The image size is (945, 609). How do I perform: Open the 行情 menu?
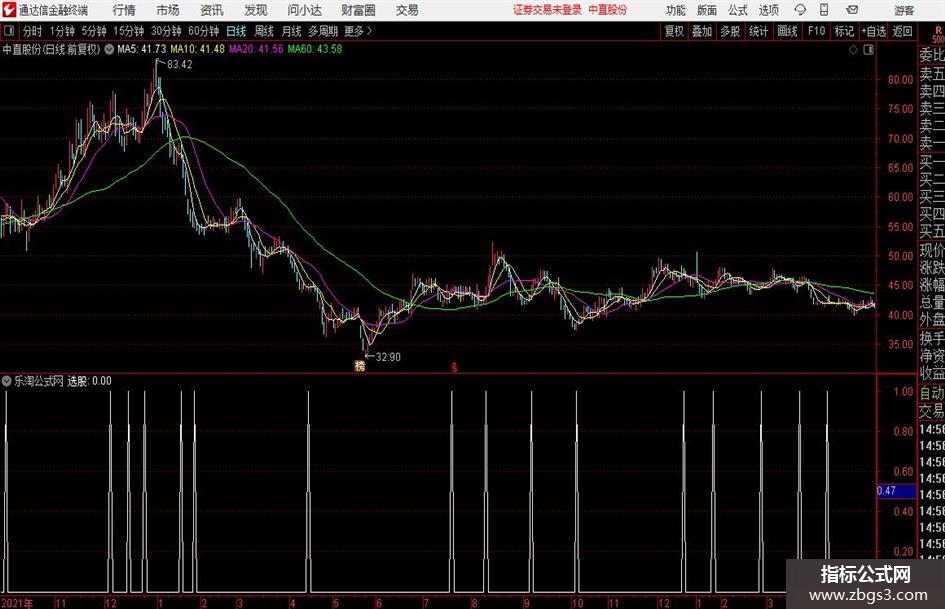coord(124,10)
